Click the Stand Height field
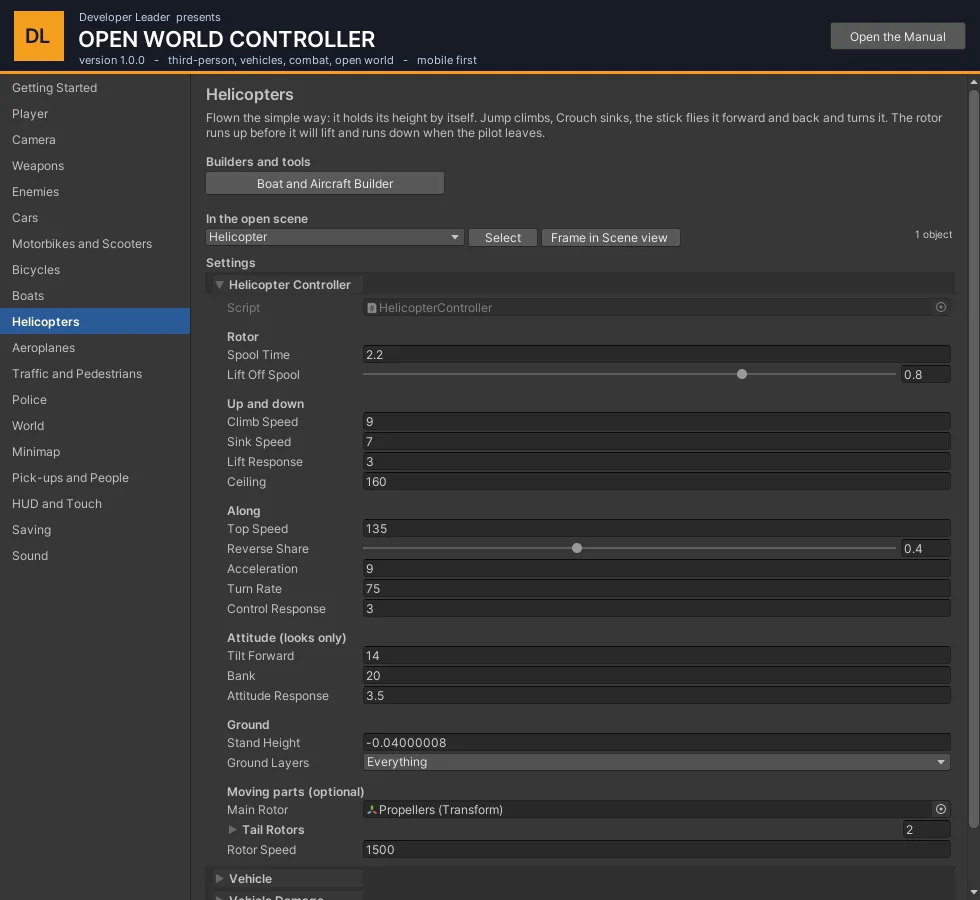 click(656, 742)
